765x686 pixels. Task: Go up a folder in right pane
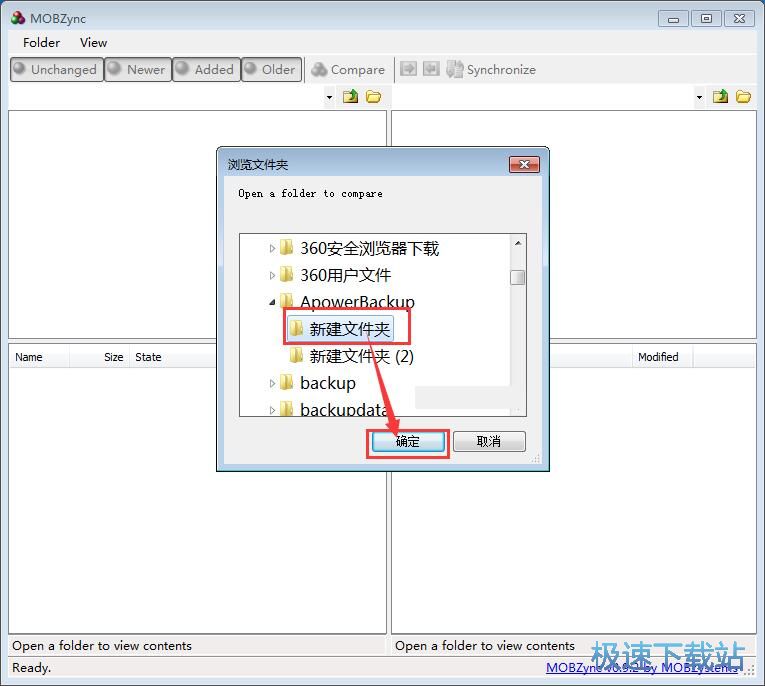tap(720, 97)
